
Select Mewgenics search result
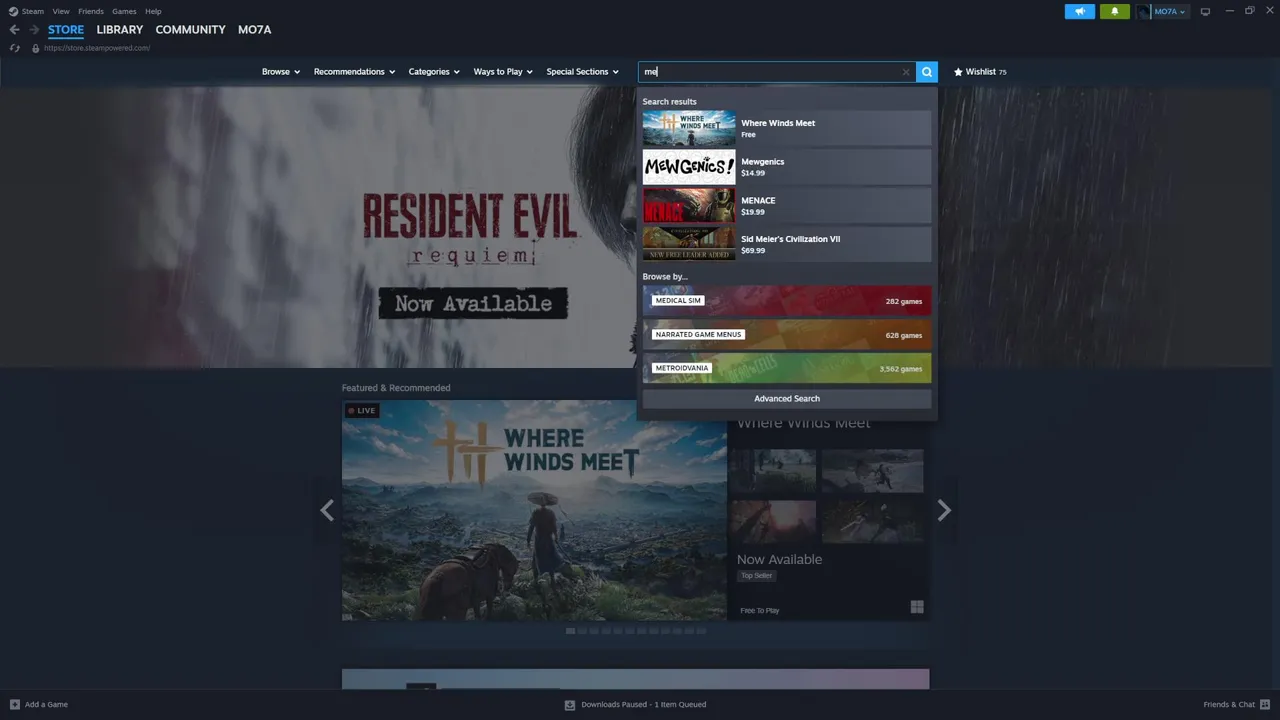pos(787,167)
